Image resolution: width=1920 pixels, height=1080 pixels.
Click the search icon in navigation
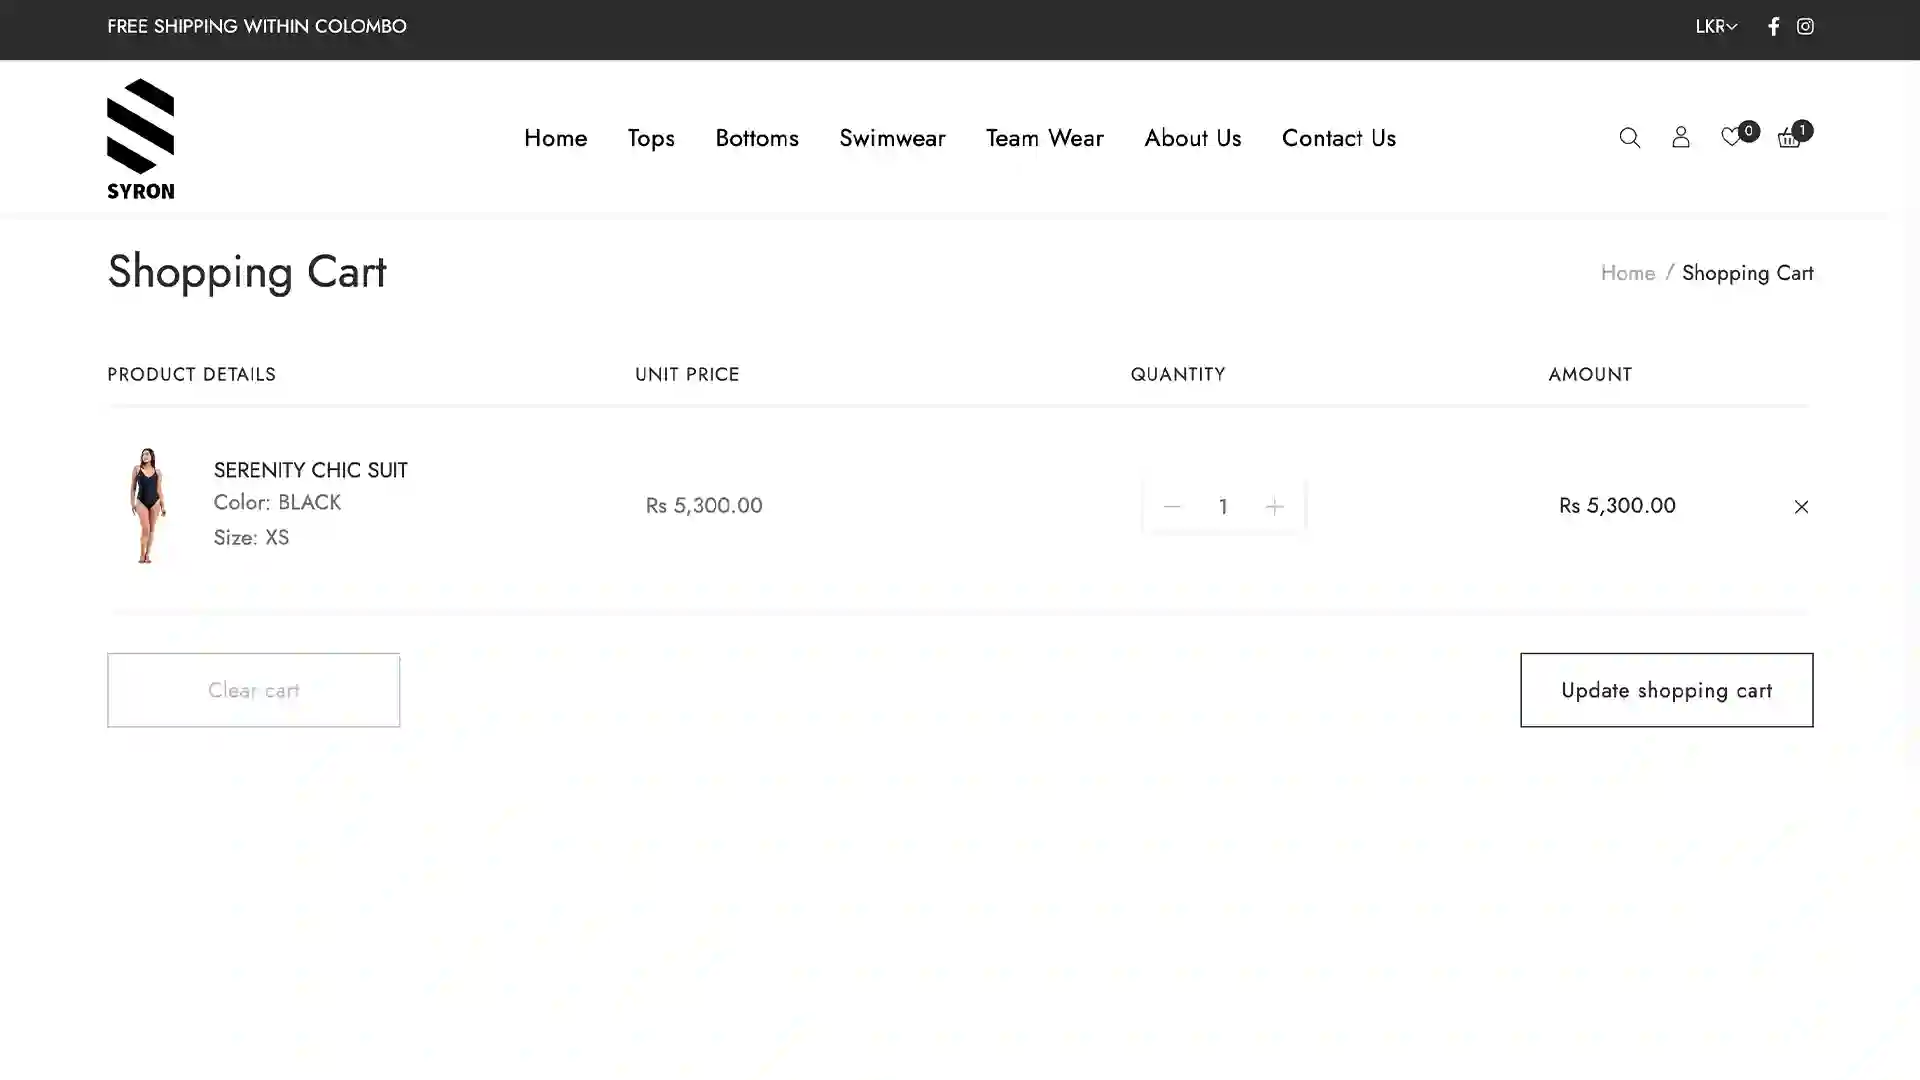click(1630, 137)
